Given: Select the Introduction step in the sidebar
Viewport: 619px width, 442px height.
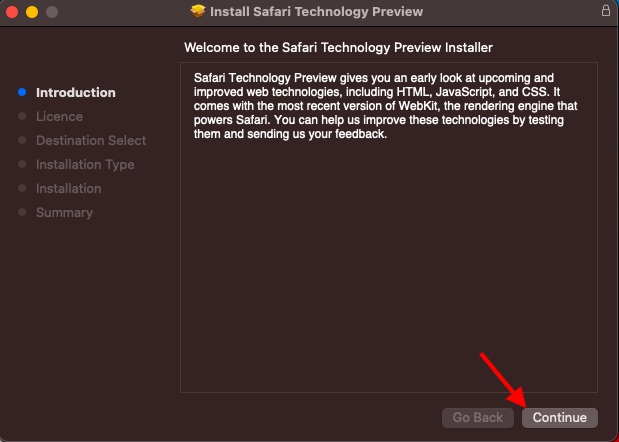Looking at the screenshot, I should (76, 93).
